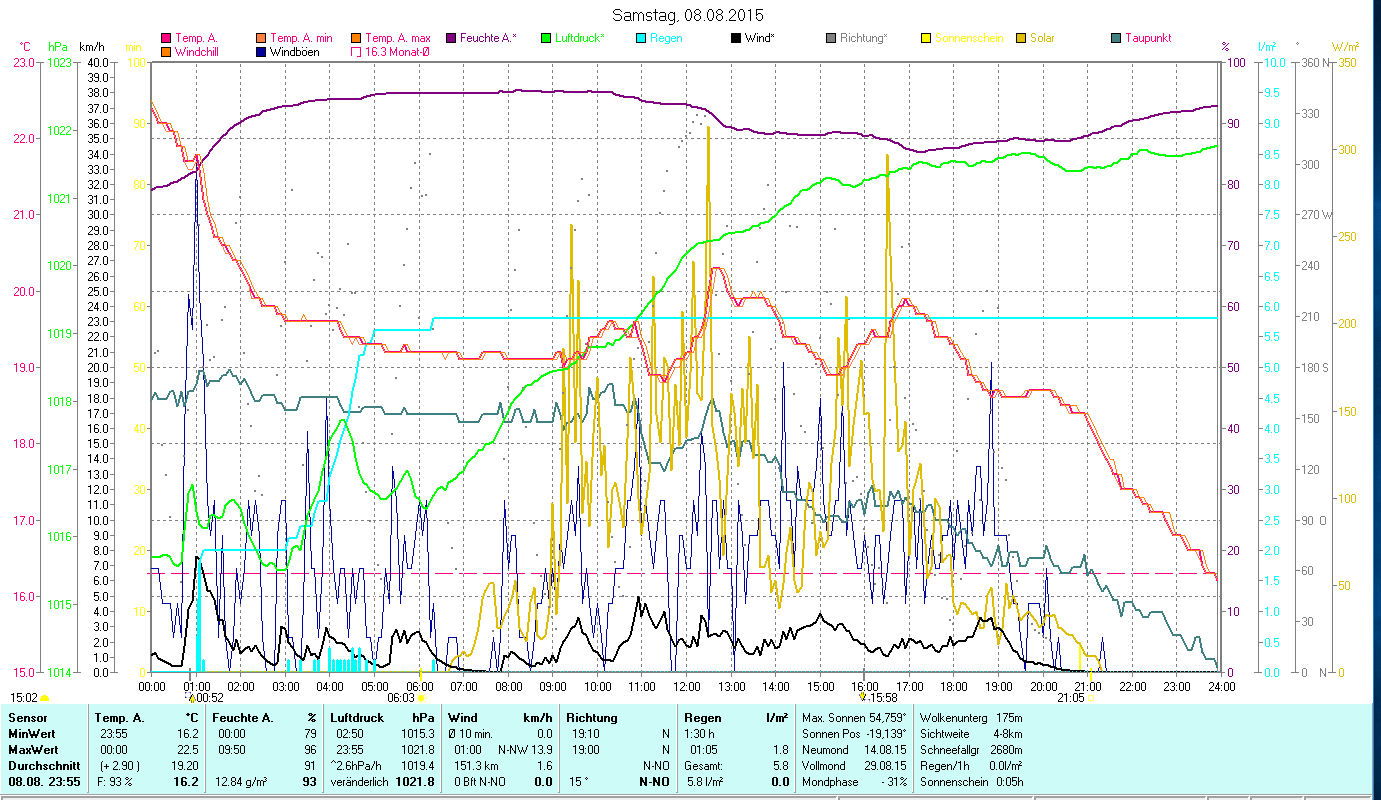Click the arrow marker beside 15:58
Screen dimensions: 1381x800
pyautogui.click(x=862, y=697)
